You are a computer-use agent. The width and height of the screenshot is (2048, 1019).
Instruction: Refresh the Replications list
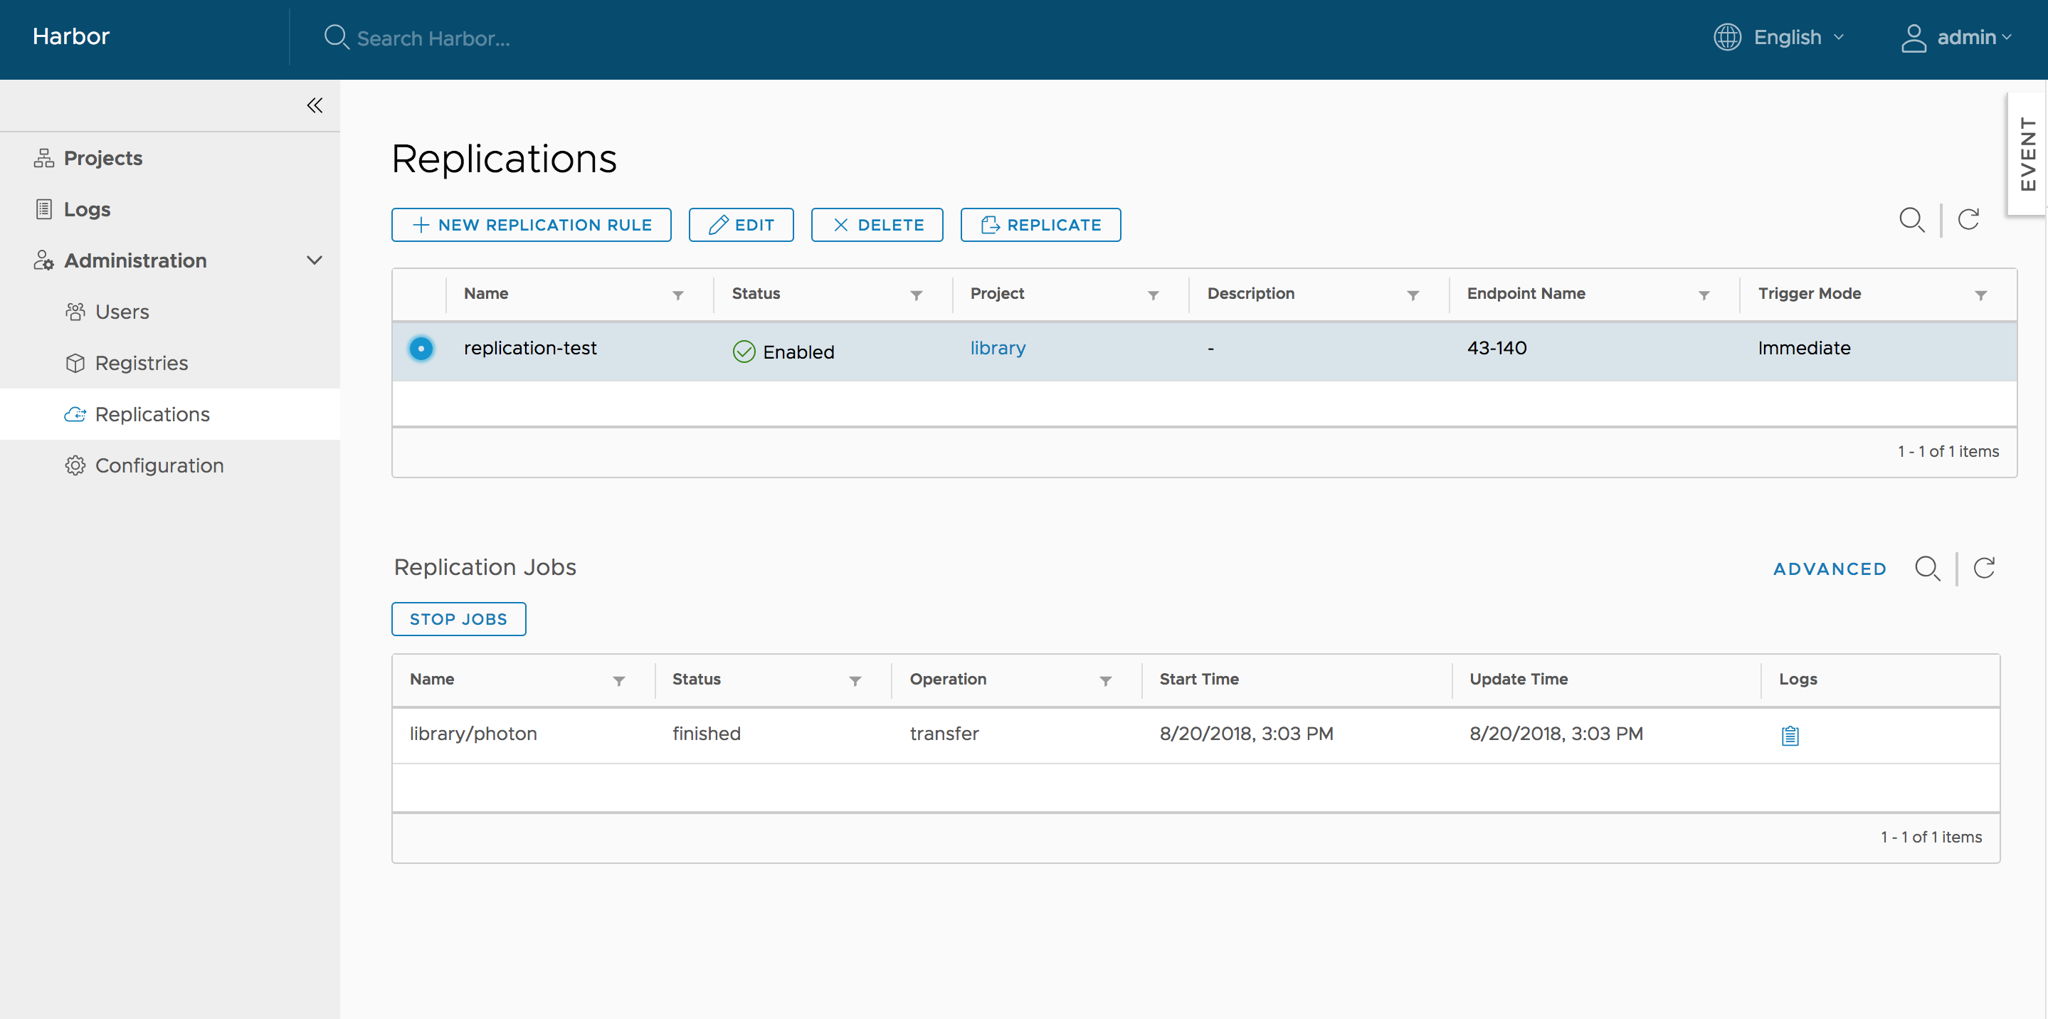click(1968, 220)
